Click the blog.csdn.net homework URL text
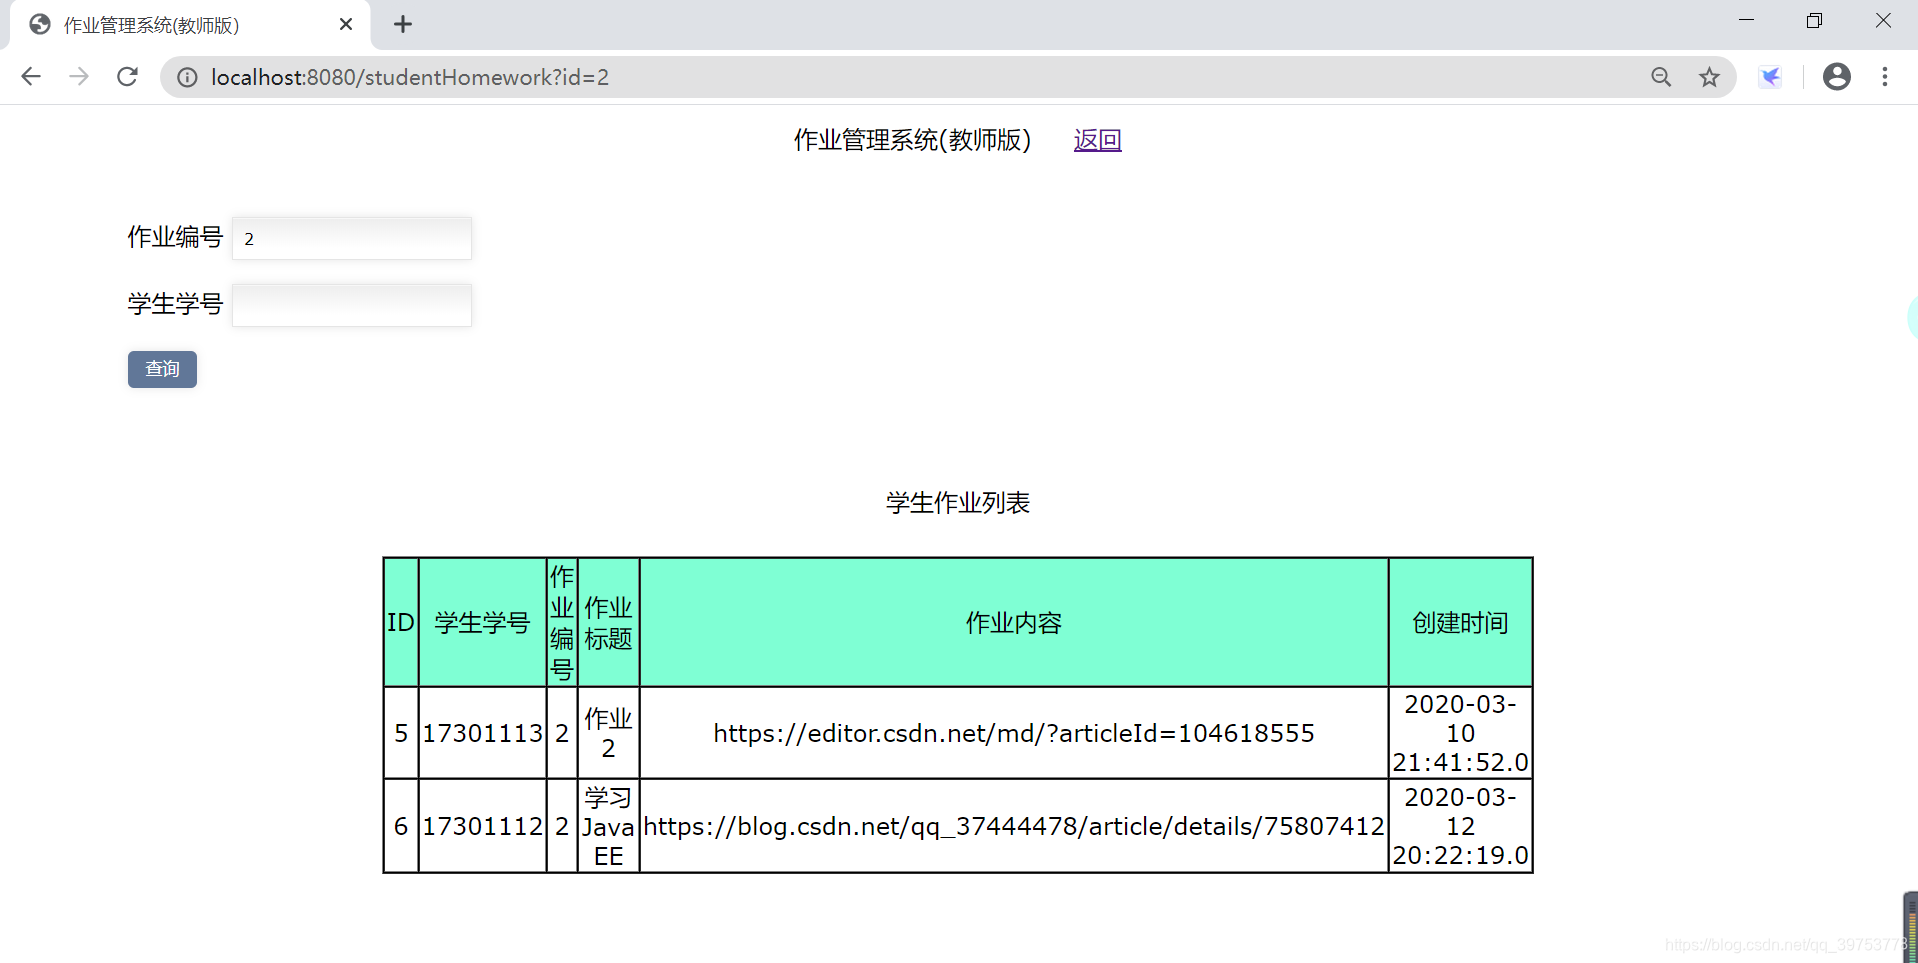 point(1014,826)
